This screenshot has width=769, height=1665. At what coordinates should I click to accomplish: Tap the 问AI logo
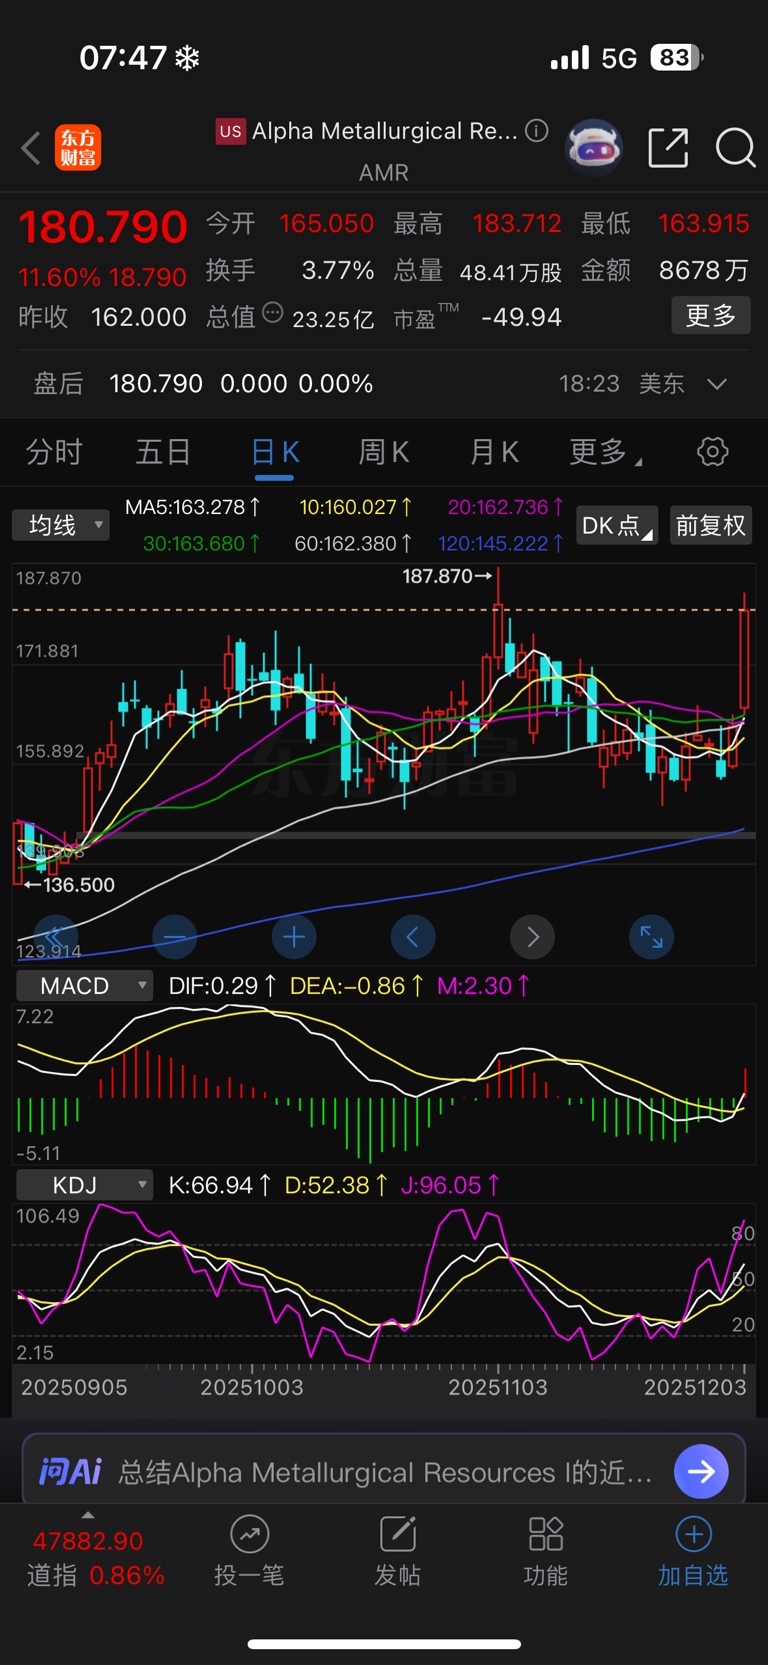click(70, 1472)
